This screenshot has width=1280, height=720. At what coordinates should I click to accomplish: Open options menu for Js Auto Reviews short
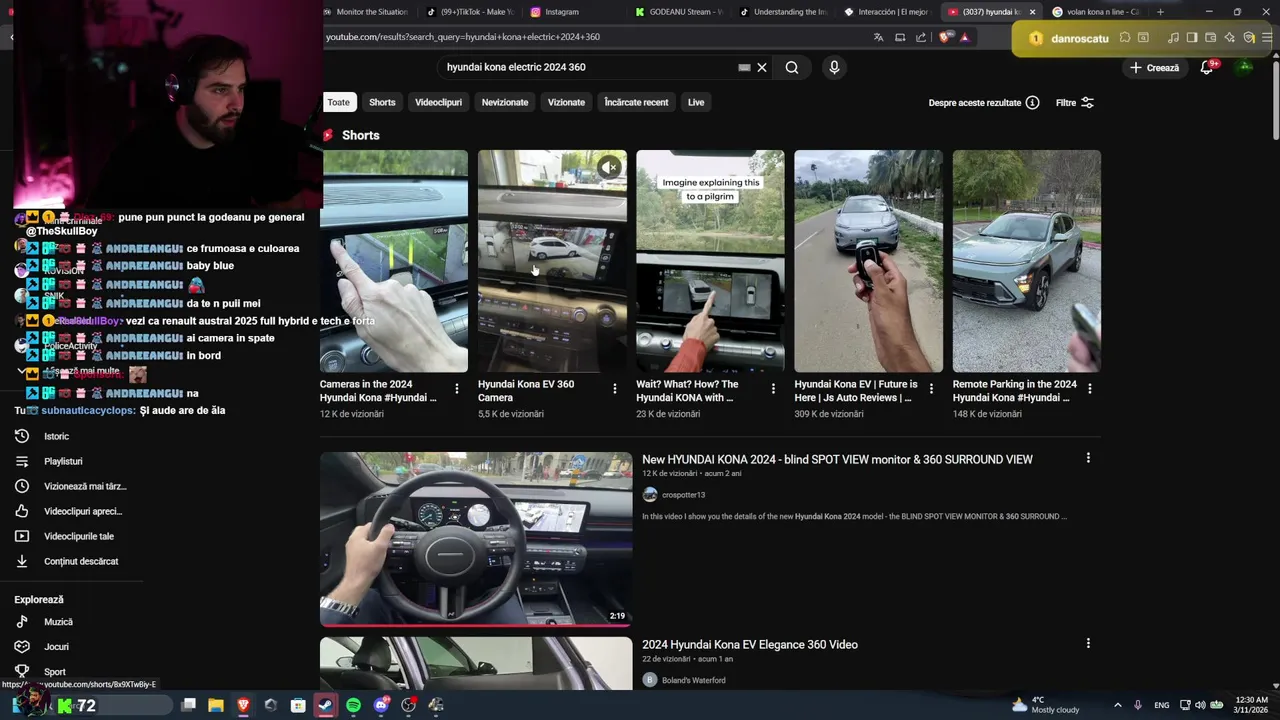pos(931,389)
